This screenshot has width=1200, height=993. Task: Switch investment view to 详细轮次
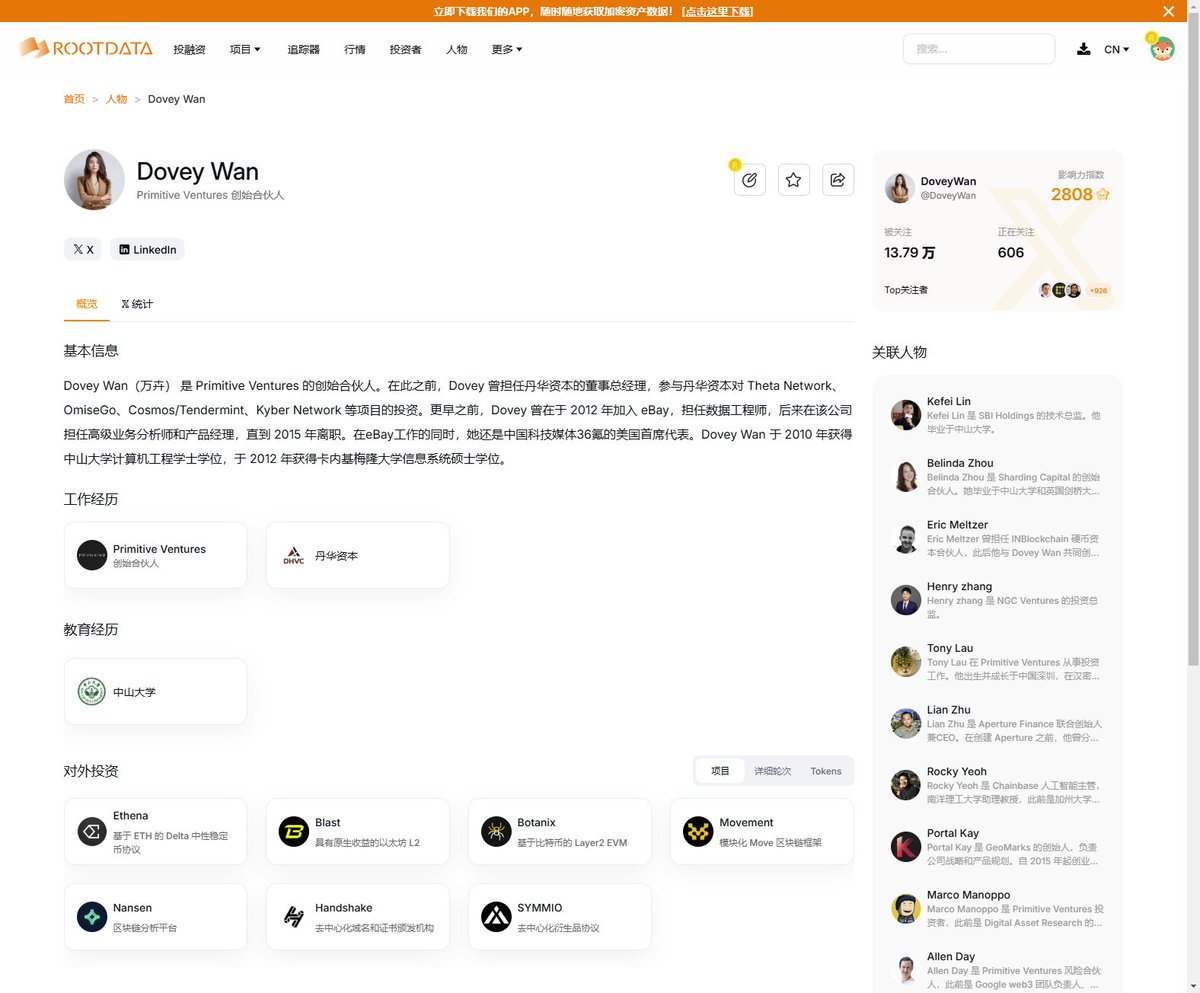(770, 771)
